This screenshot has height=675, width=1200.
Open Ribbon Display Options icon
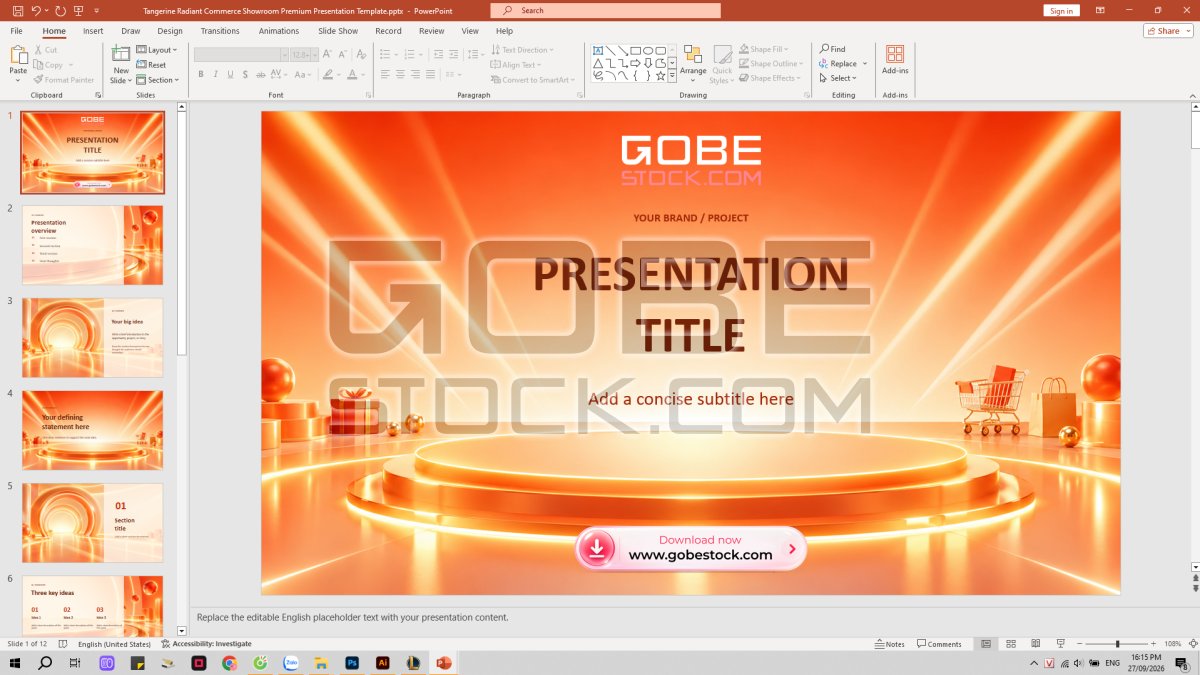pyautogui.click(x=1100, y=10)
